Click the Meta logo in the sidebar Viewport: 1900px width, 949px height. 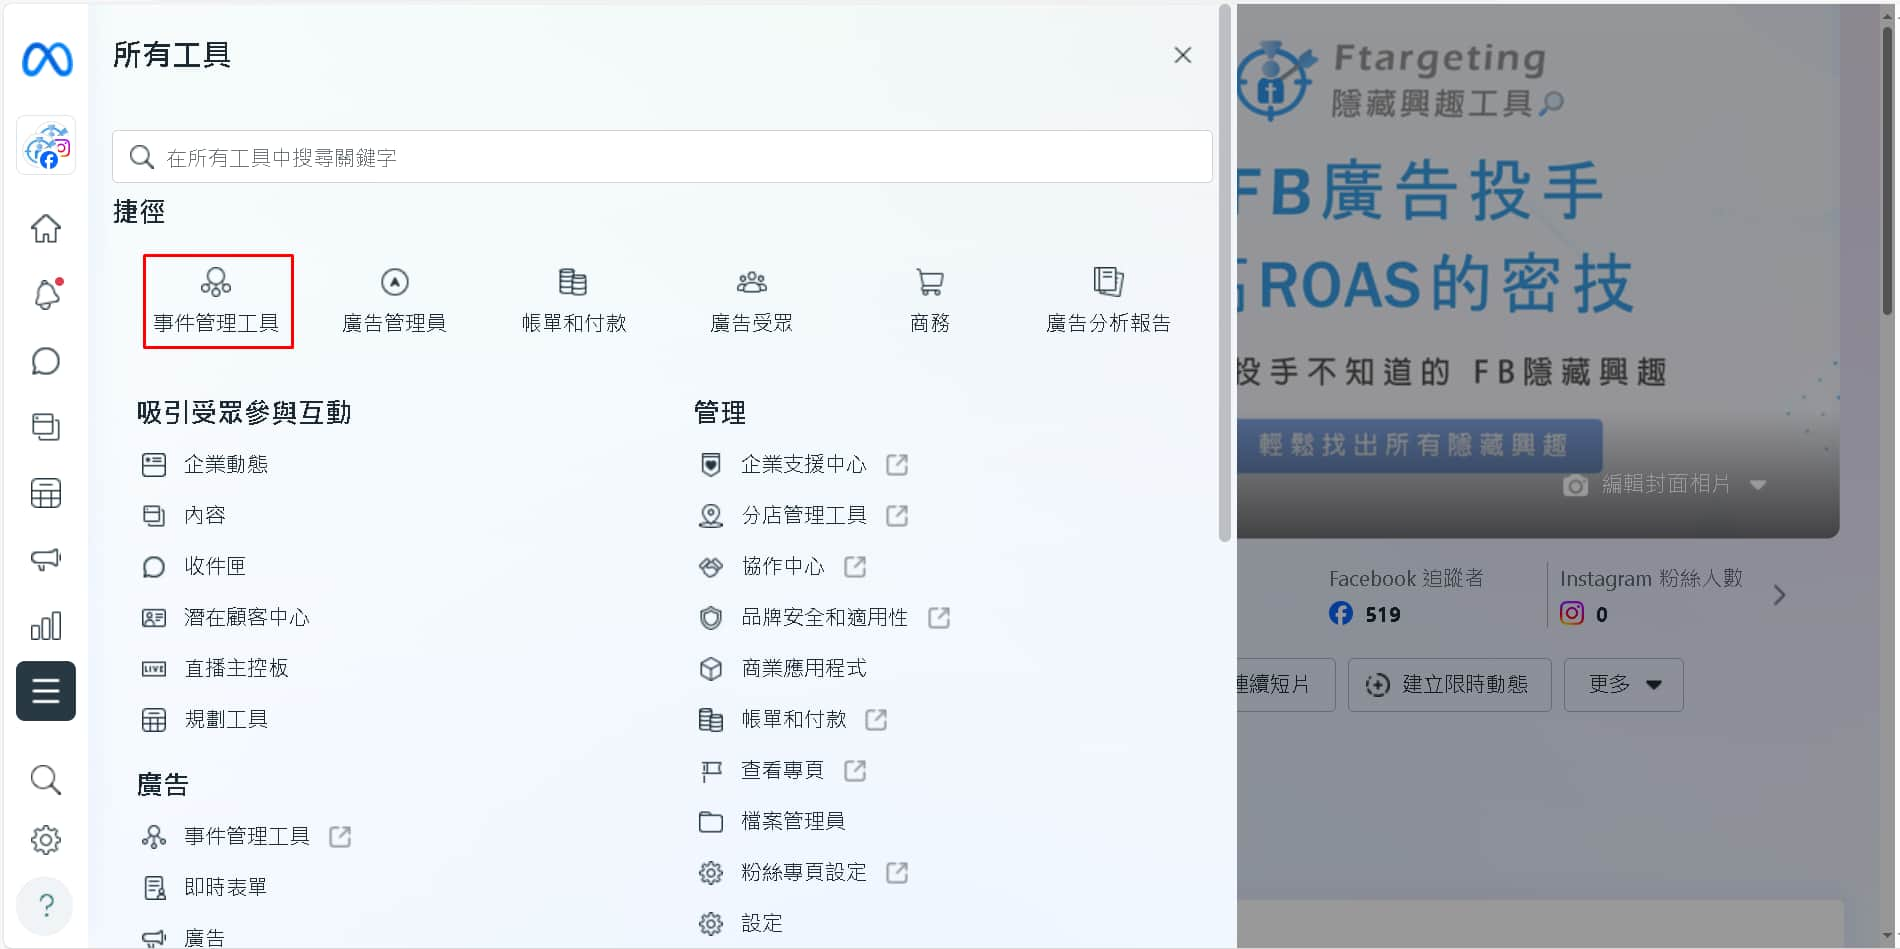tap(47, 60)
